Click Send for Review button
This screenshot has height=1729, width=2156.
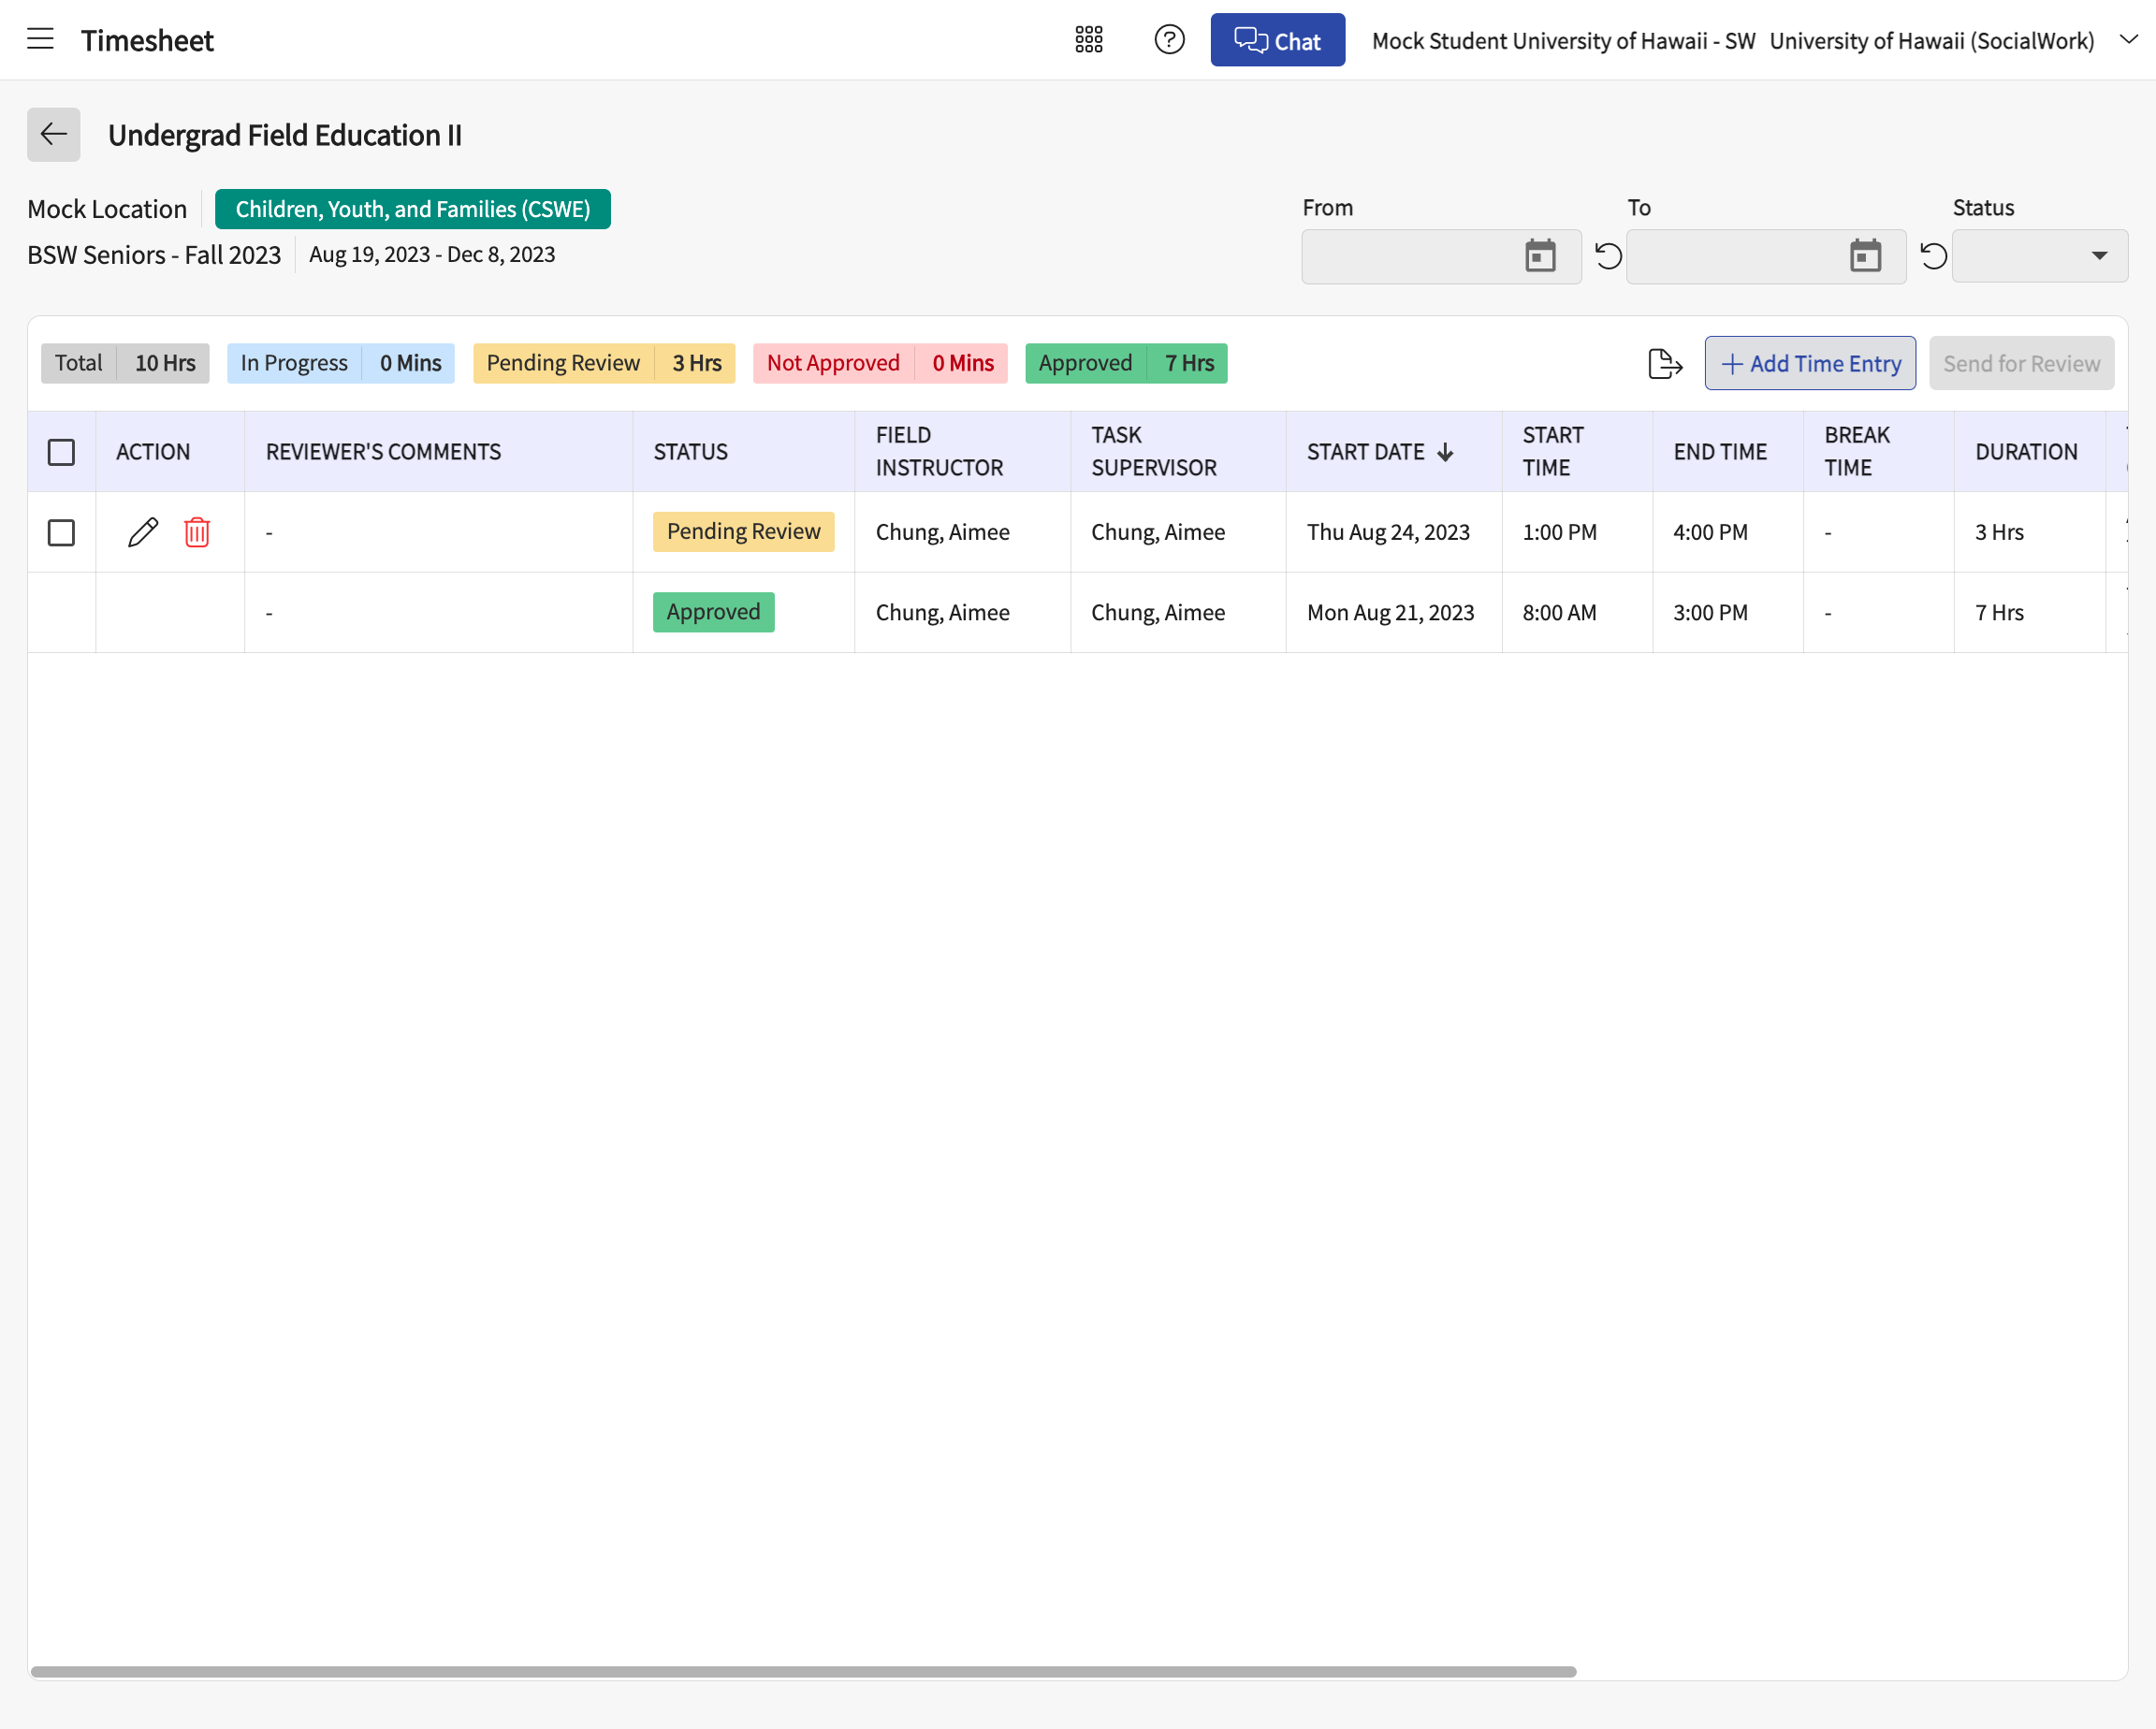pyautogui.click(x=2021, y=364)
